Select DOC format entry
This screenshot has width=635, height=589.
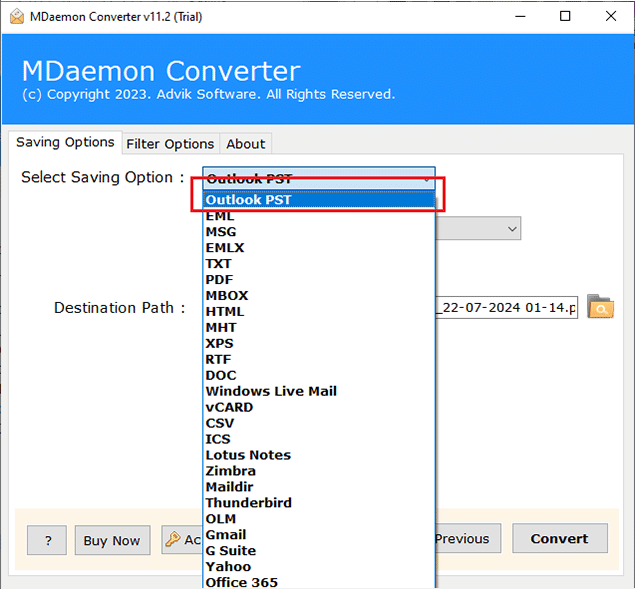(x=319, y=375)
